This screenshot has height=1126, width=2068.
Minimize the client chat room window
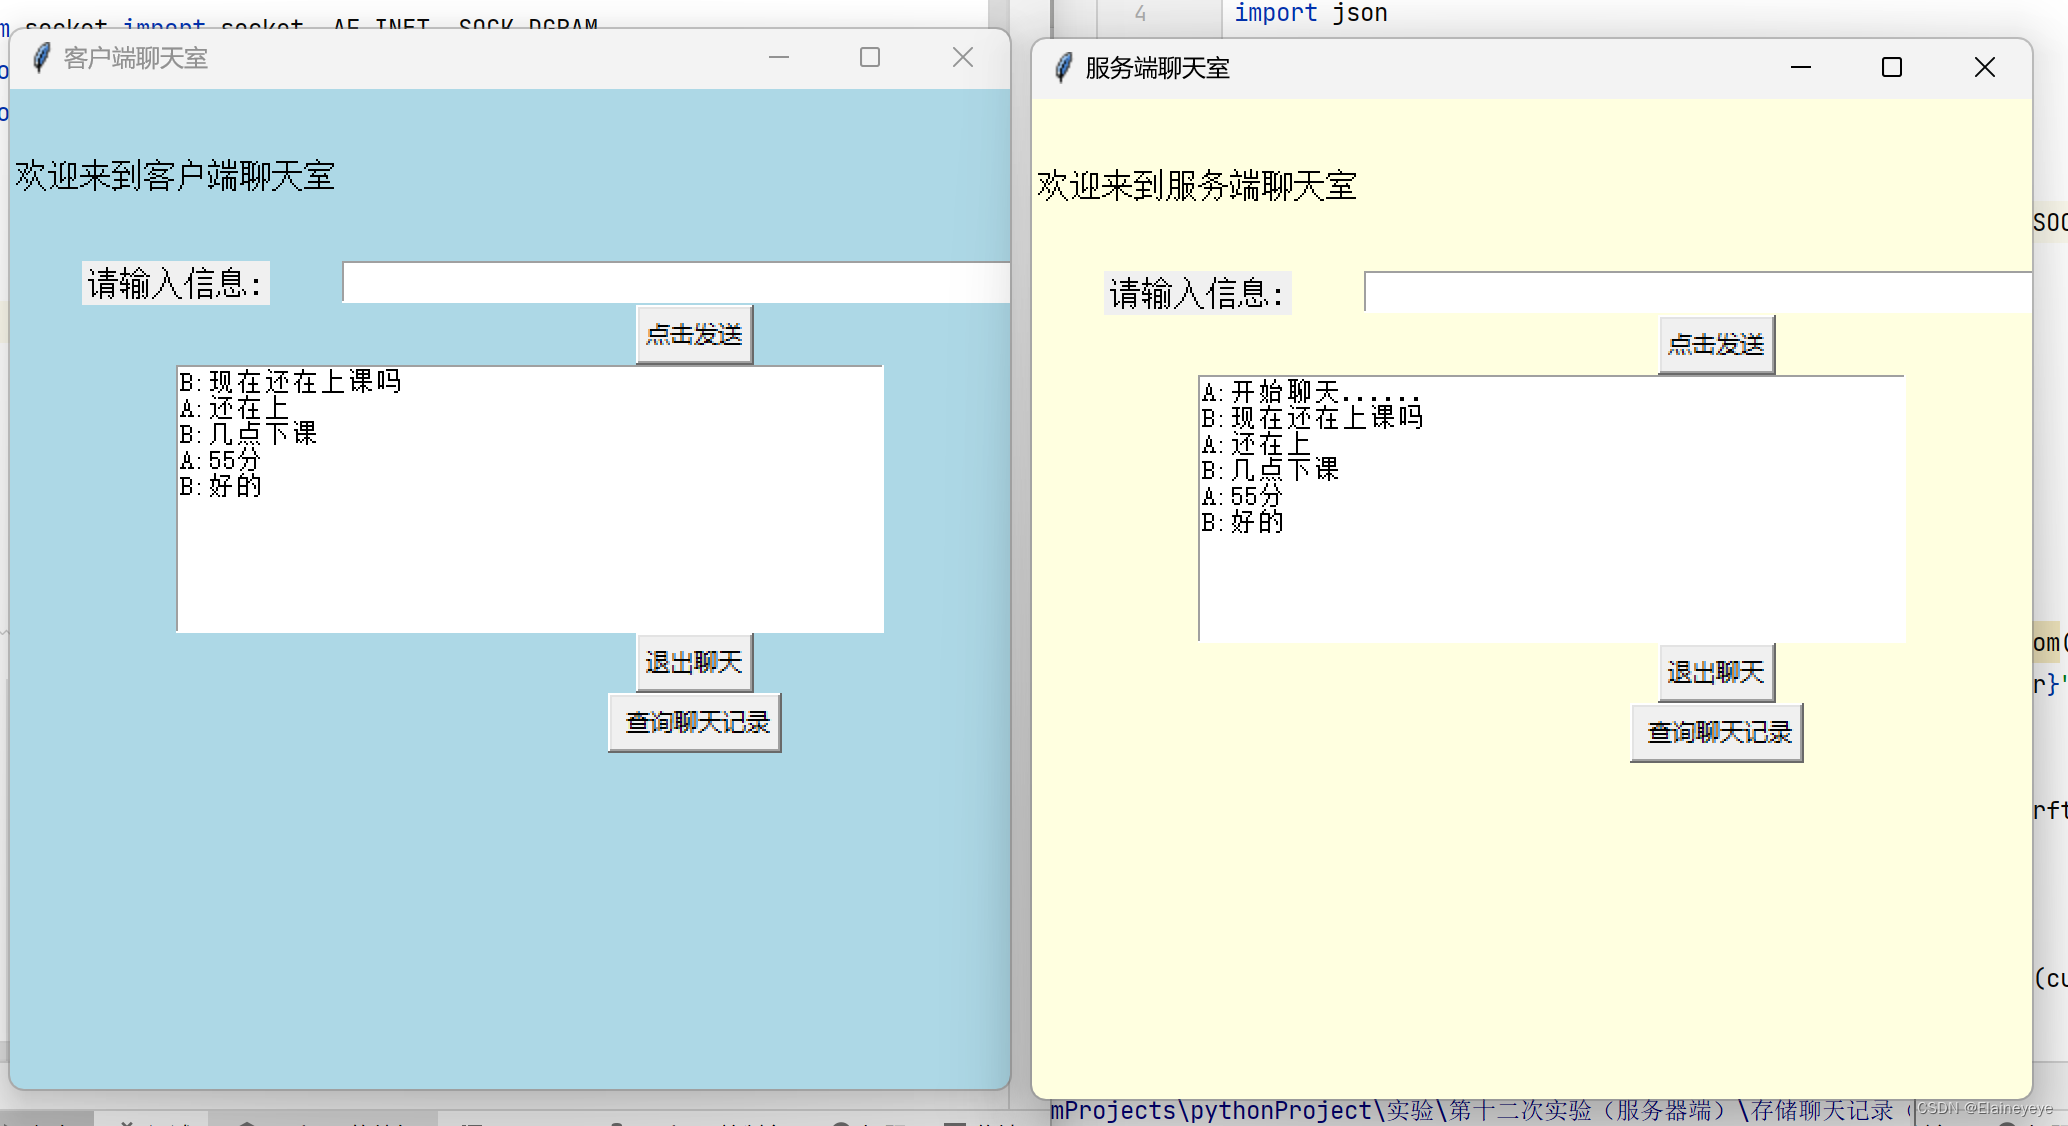point(778,58)
